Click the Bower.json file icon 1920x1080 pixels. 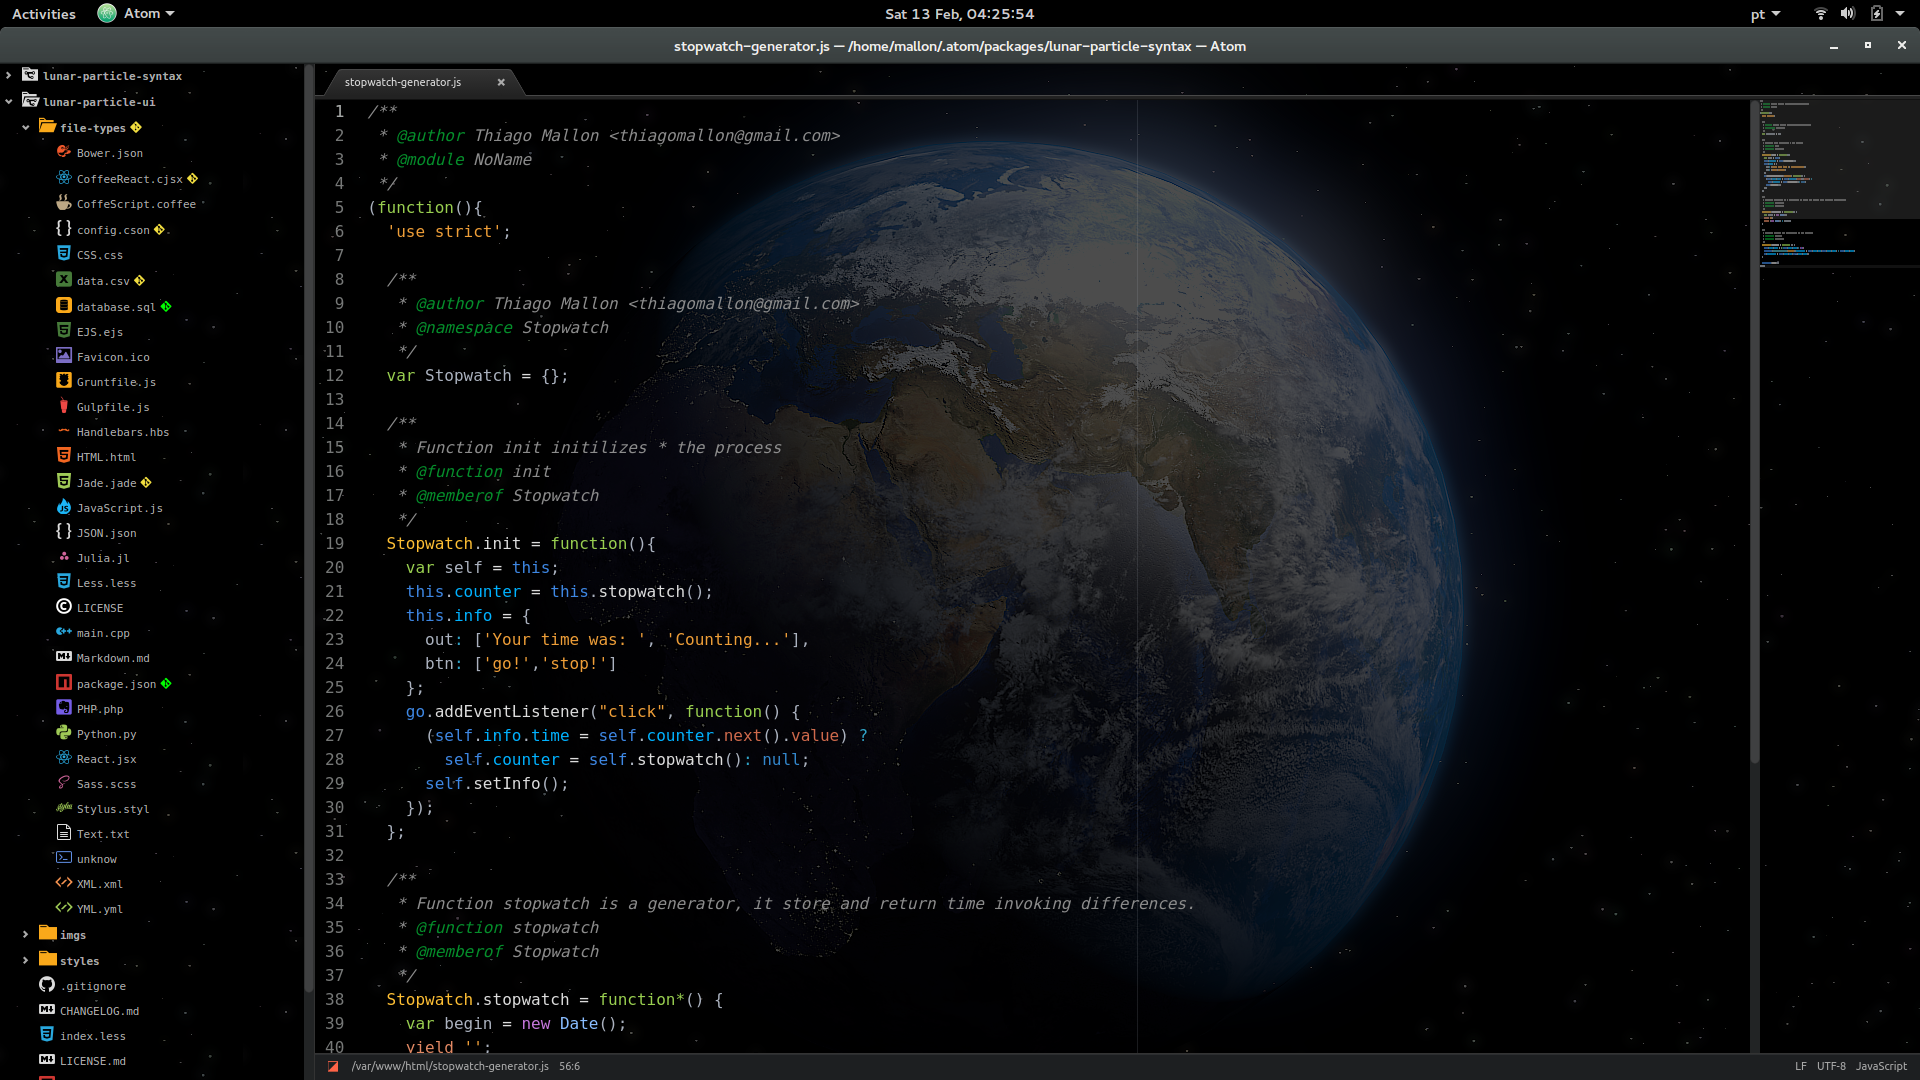point(63,152)
